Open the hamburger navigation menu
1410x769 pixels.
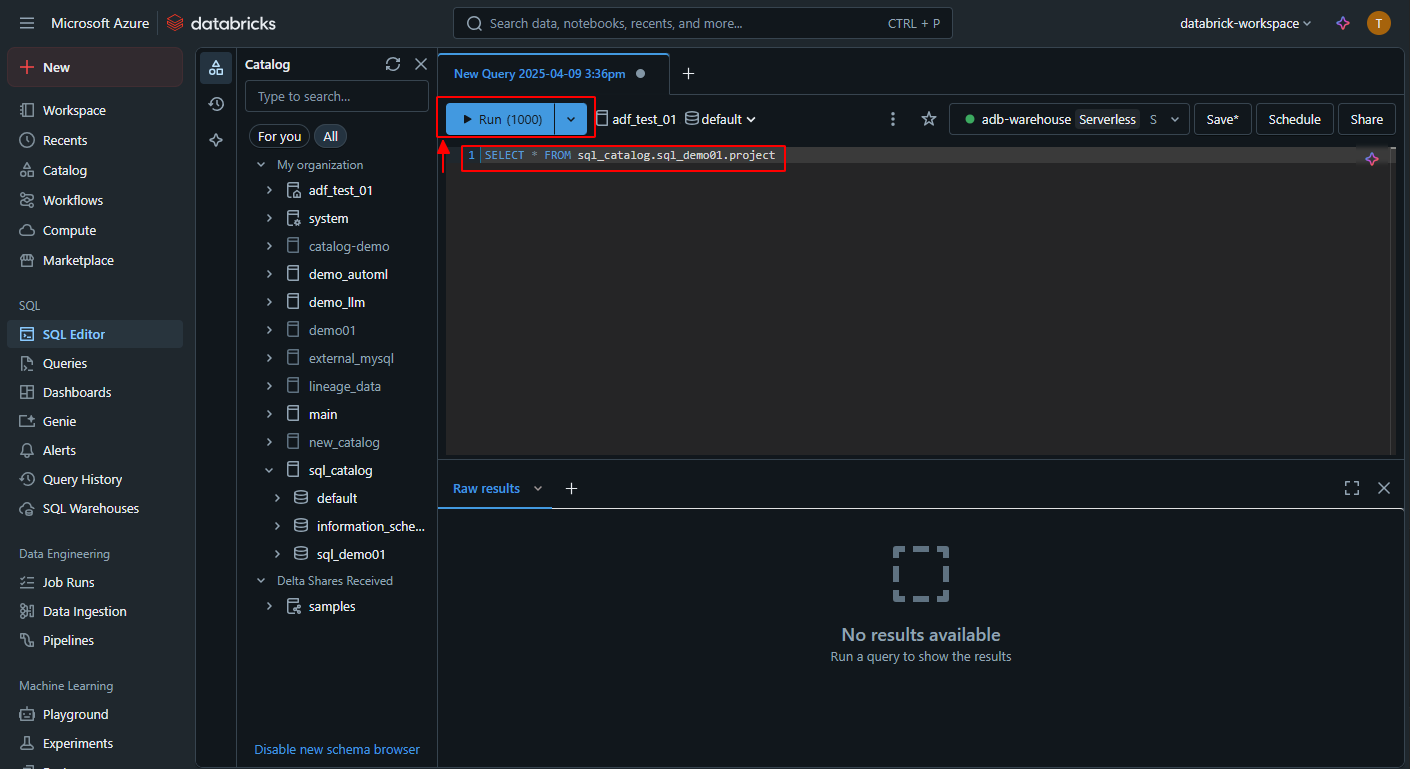tap(27, 23)
